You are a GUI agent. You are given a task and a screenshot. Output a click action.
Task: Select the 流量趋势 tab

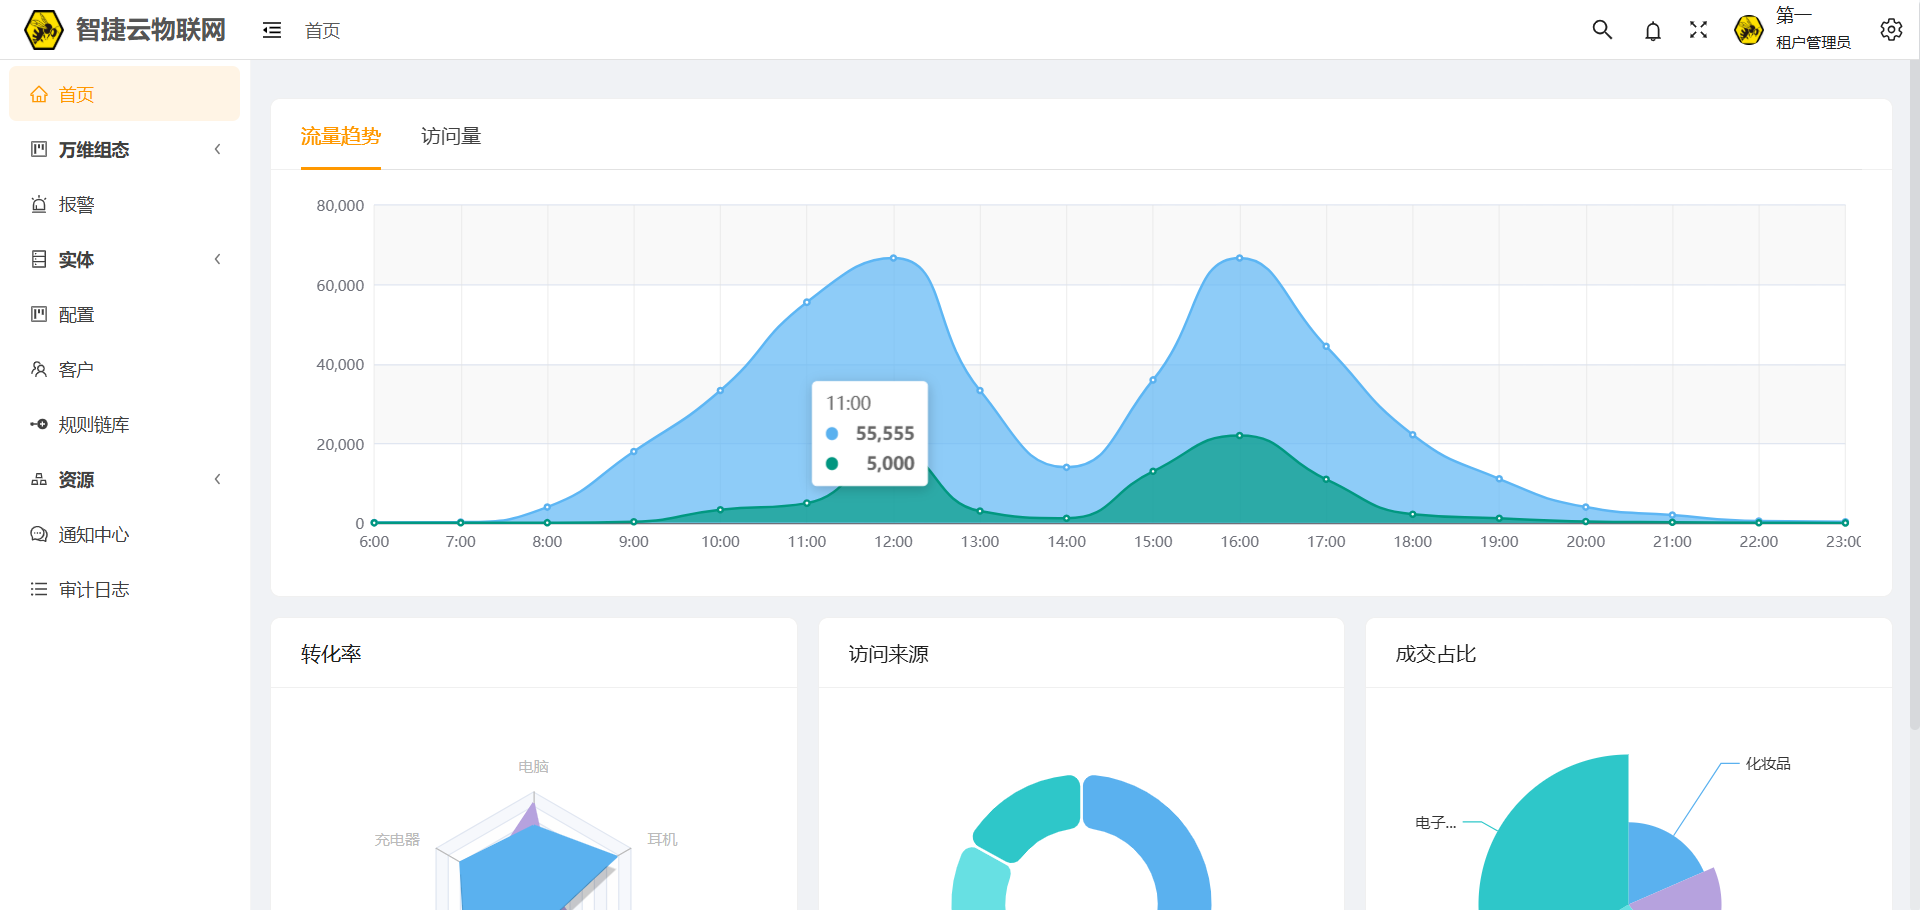click(340, 137)
